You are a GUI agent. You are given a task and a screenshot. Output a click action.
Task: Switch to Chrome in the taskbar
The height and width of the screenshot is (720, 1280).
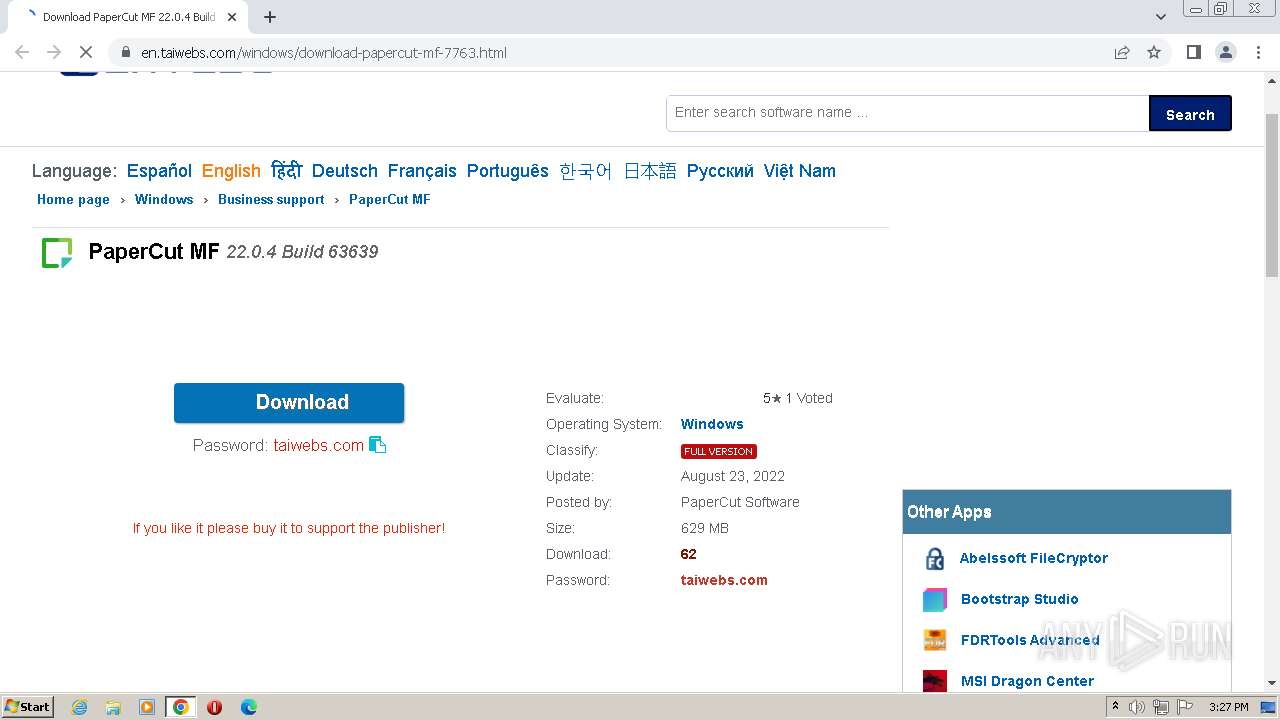pyautogui.click(x=181, y=707)
